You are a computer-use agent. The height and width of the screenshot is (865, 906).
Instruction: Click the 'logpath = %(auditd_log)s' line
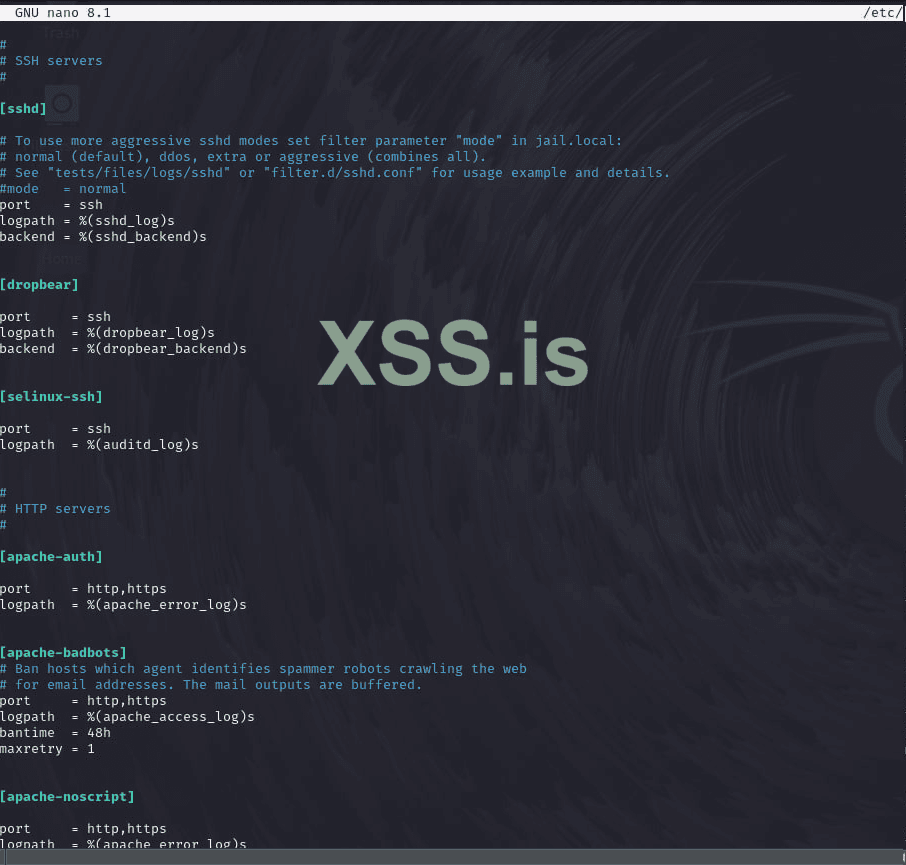pyautogui.click(x=99, y=445)
